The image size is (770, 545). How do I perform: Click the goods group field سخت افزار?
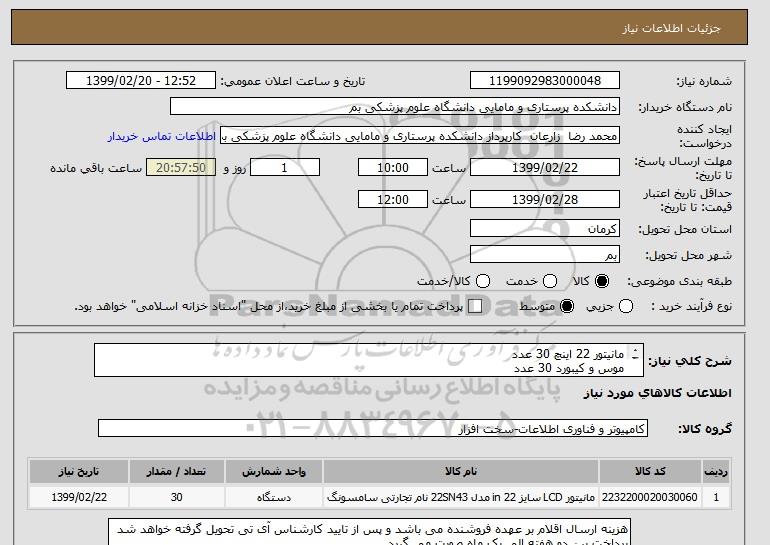(x=373, y=429)
